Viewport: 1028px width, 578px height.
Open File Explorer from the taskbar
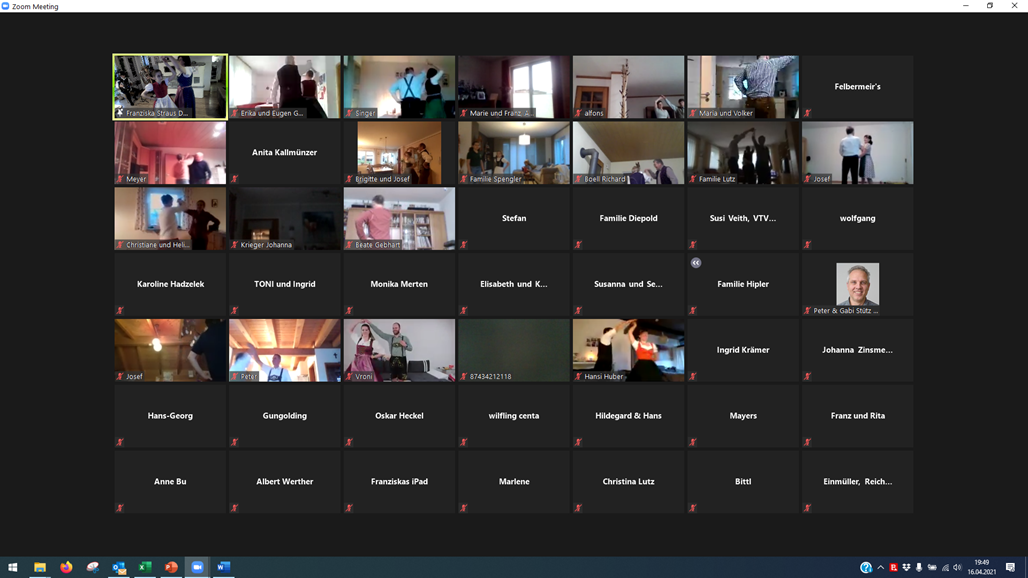(40, 567)
